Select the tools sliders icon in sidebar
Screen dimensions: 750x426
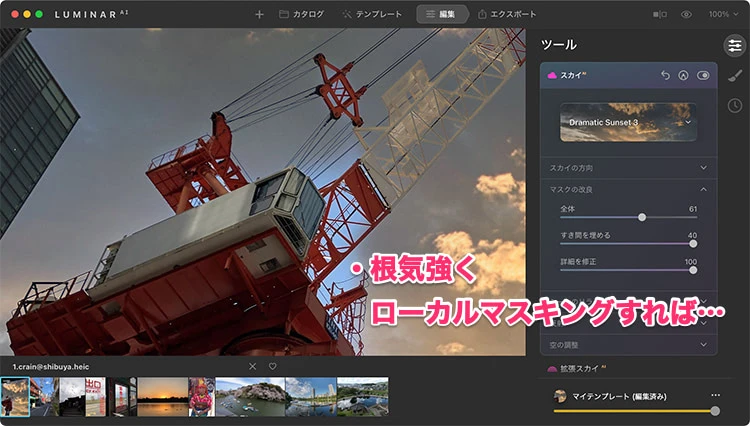[x=734, y=45]
